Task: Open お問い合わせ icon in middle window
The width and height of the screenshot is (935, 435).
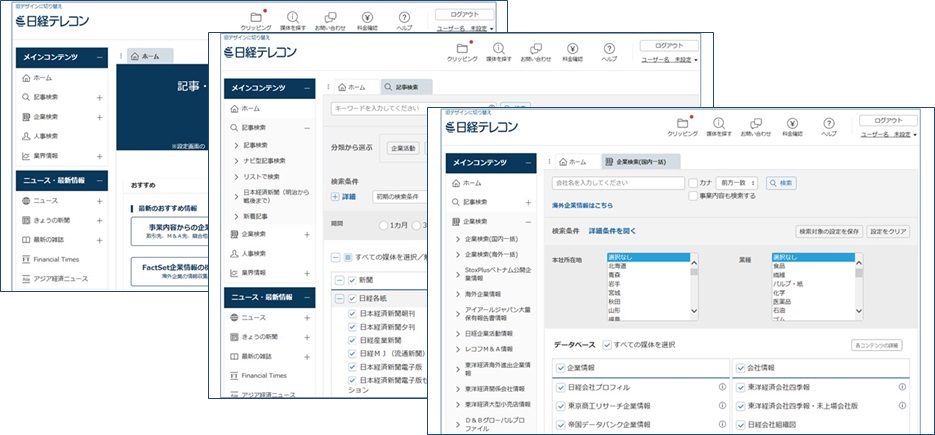Action: 535,49
